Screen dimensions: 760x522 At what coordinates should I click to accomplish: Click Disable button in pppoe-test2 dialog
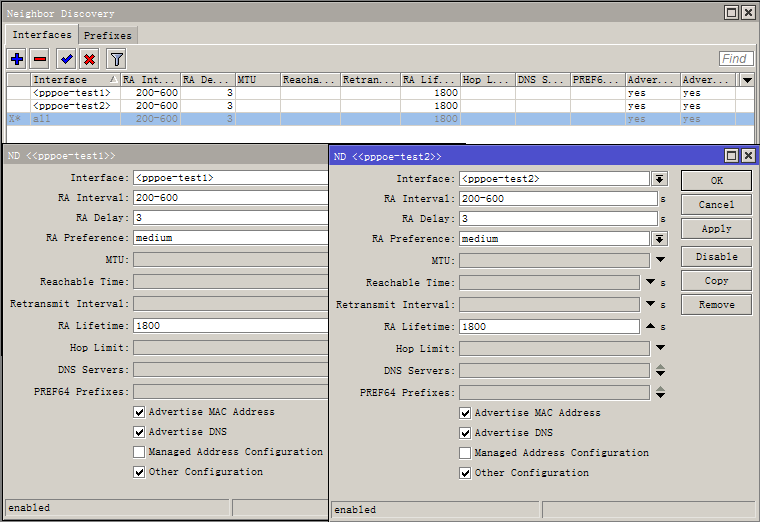tap(716, 256)
